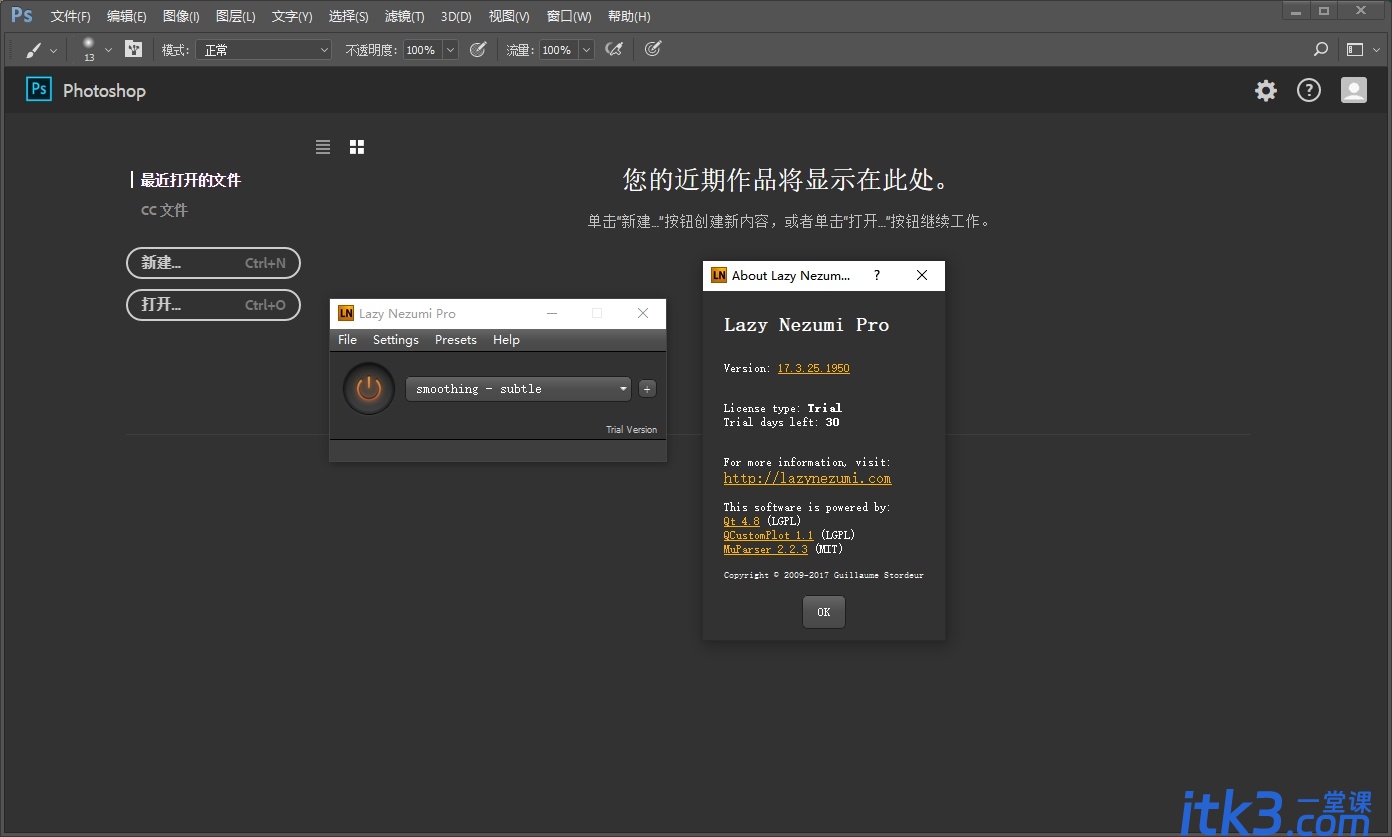Switch to list view icon
Screen dimensions: 1392x837
[x=323, y=147]
